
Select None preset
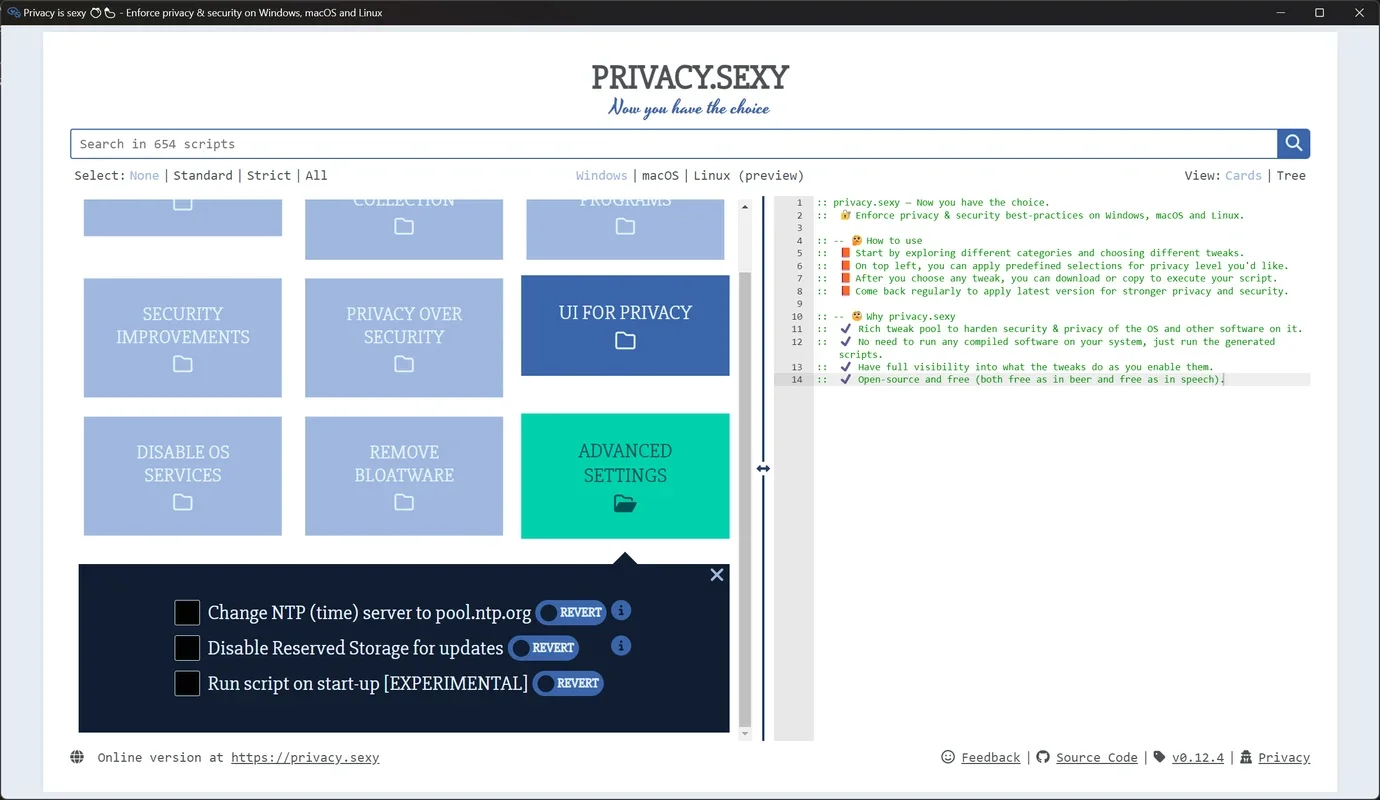144,175
